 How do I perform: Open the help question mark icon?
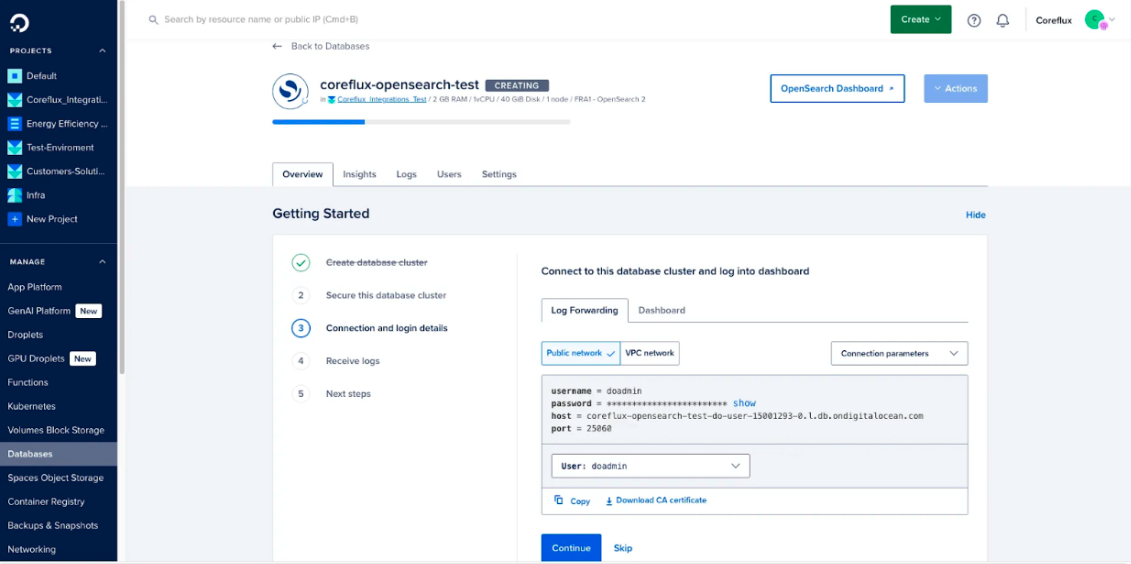tap(974, 20)
